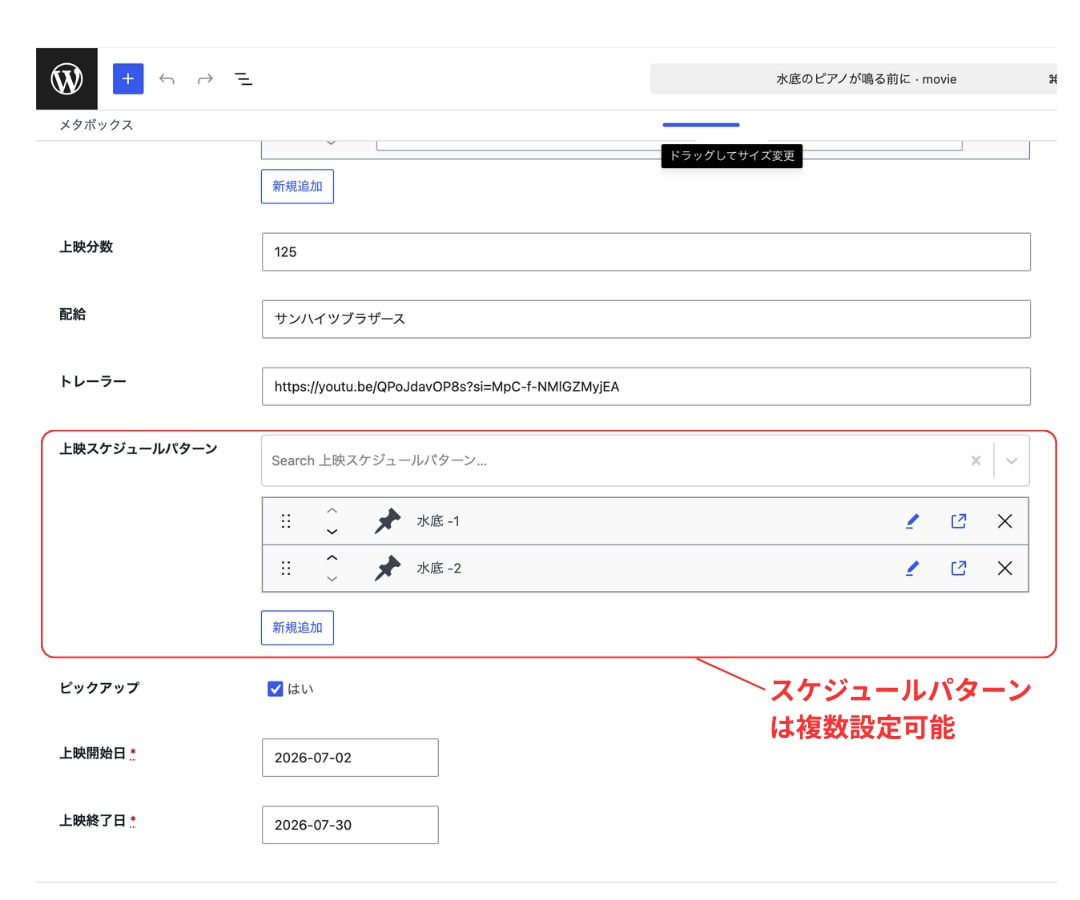Click the 新規追加 button above 上映分数

[x=298, y=186]
